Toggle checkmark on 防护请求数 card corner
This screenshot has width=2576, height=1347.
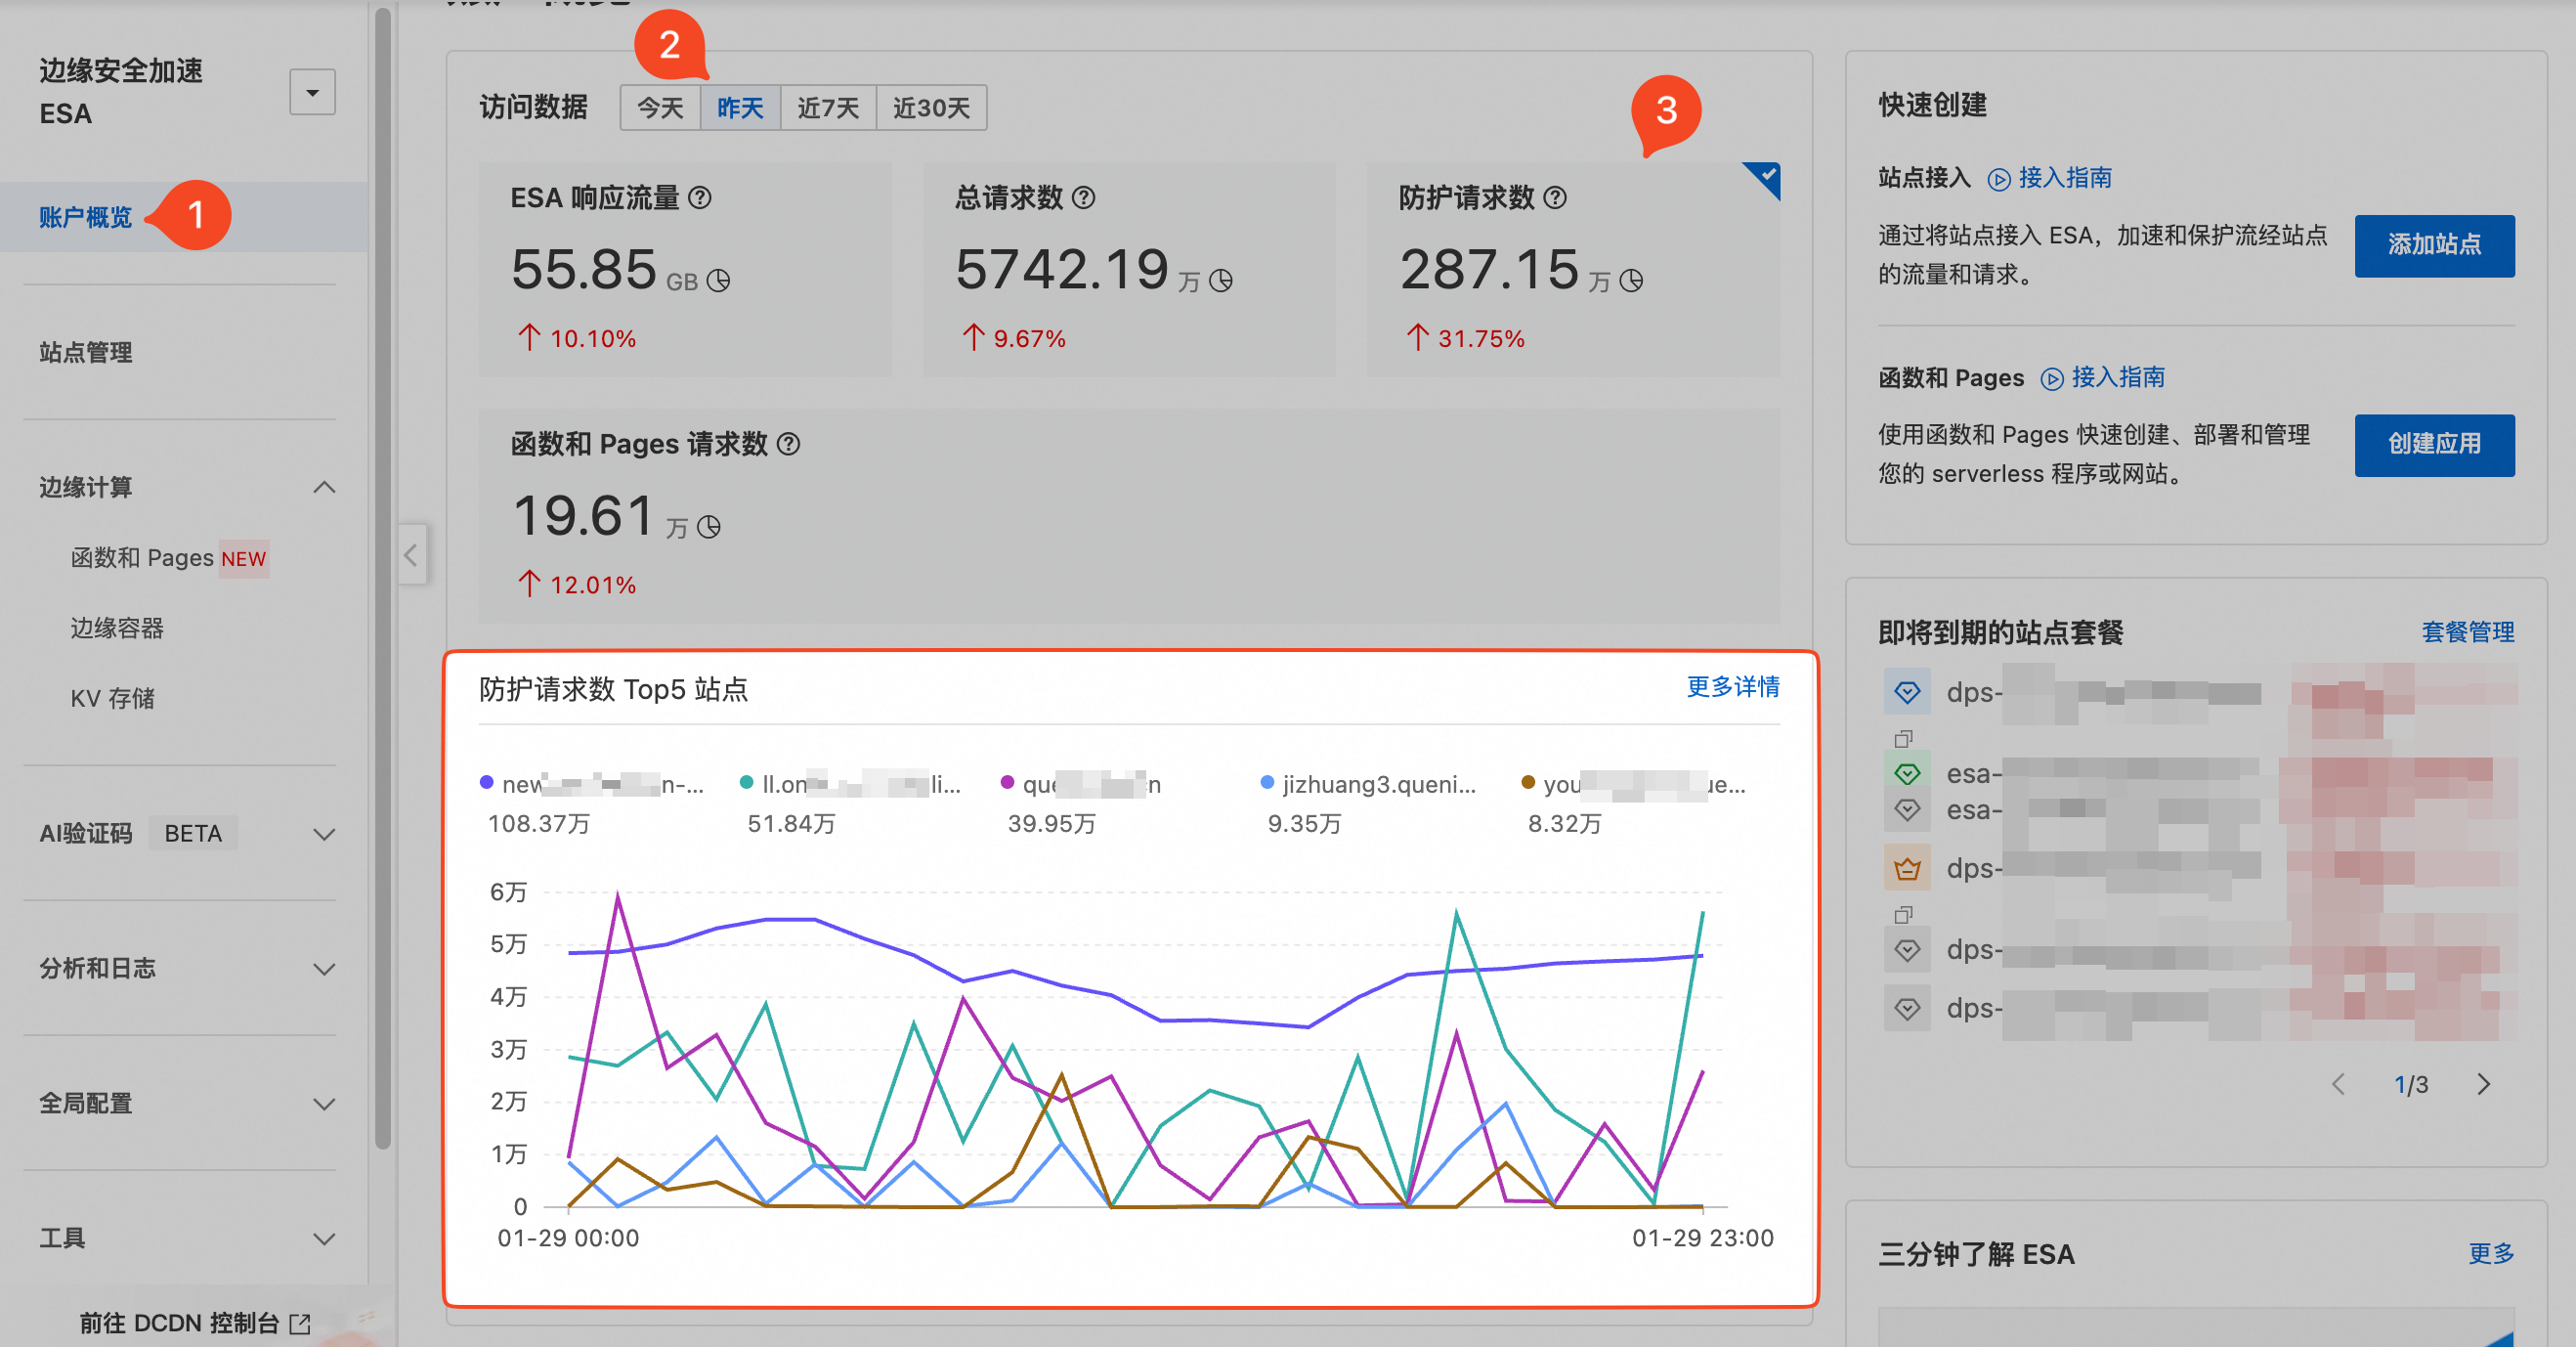(1767, 175)
